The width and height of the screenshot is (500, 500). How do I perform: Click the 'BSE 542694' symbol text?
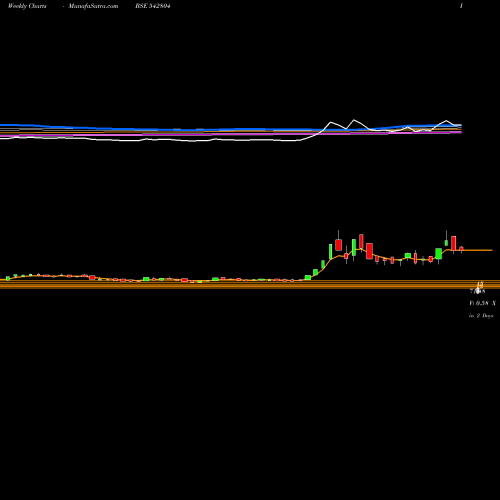click(153, 6)
